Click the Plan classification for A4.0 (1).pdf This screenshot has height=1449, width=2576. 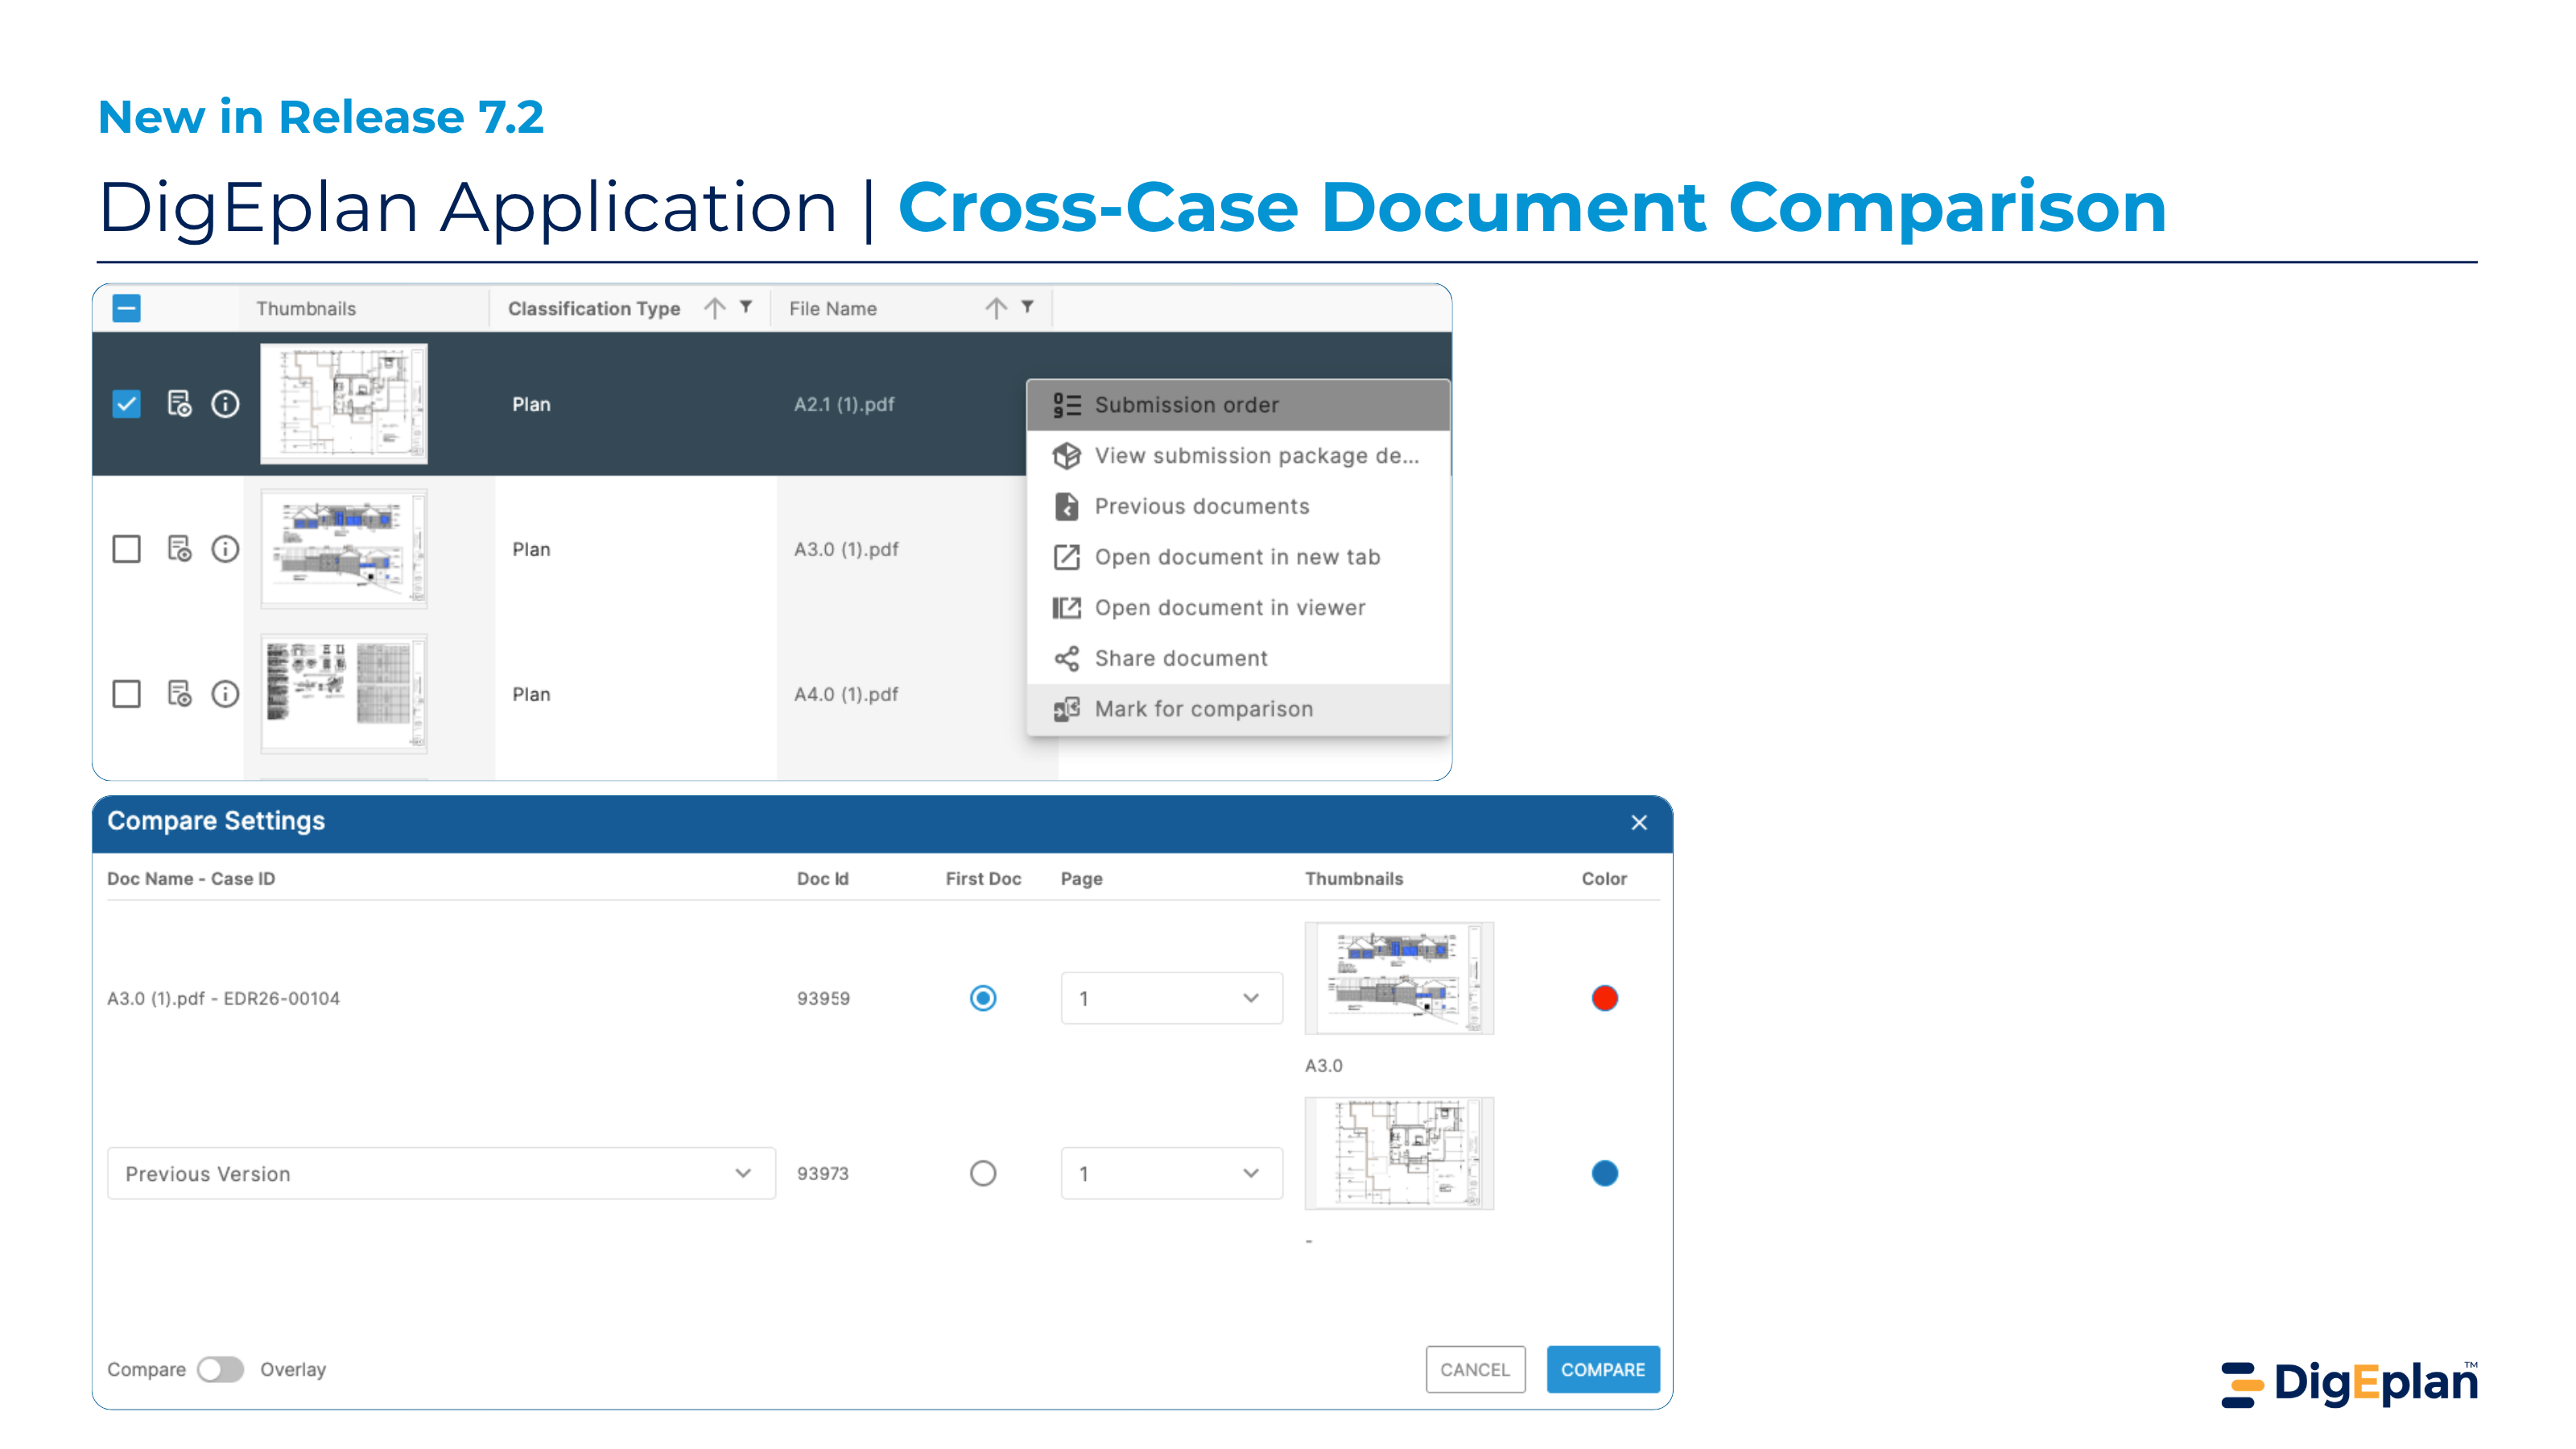click(x=531, y=695)
